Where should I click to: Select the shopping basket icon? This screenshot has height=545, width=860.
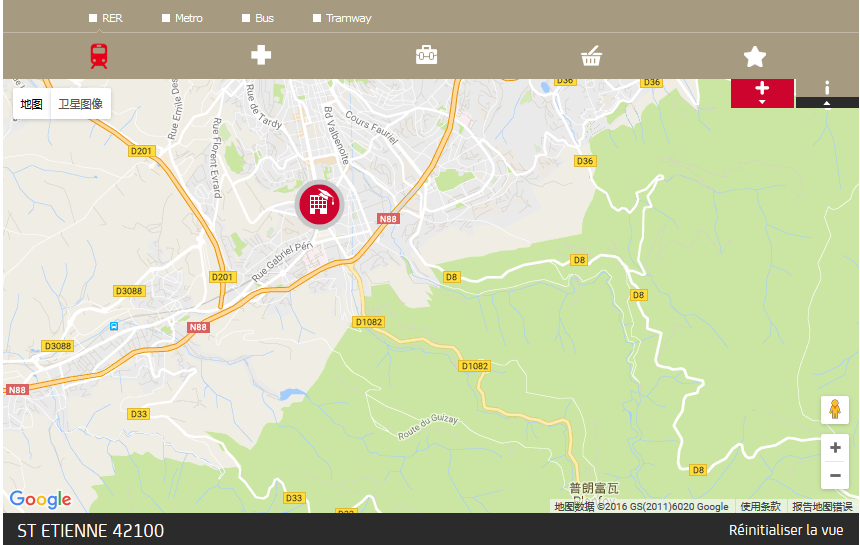point(591,56)
